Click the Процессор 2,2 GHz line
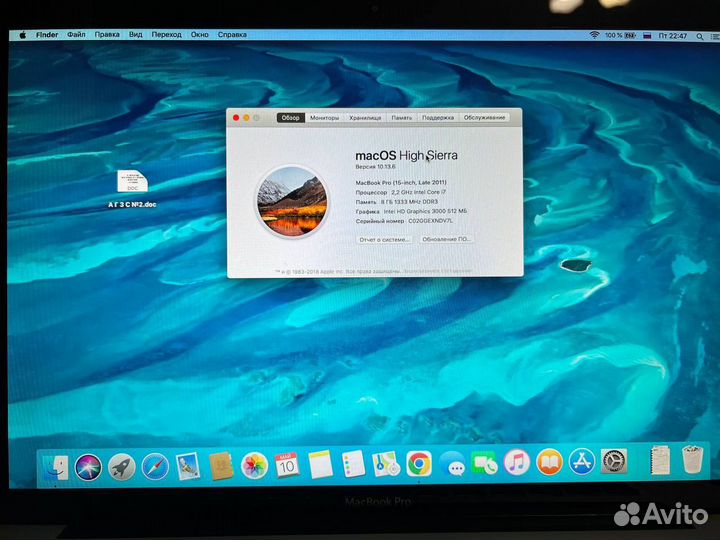The width and height of the screenshot is (720, 540). pos(401,192)
